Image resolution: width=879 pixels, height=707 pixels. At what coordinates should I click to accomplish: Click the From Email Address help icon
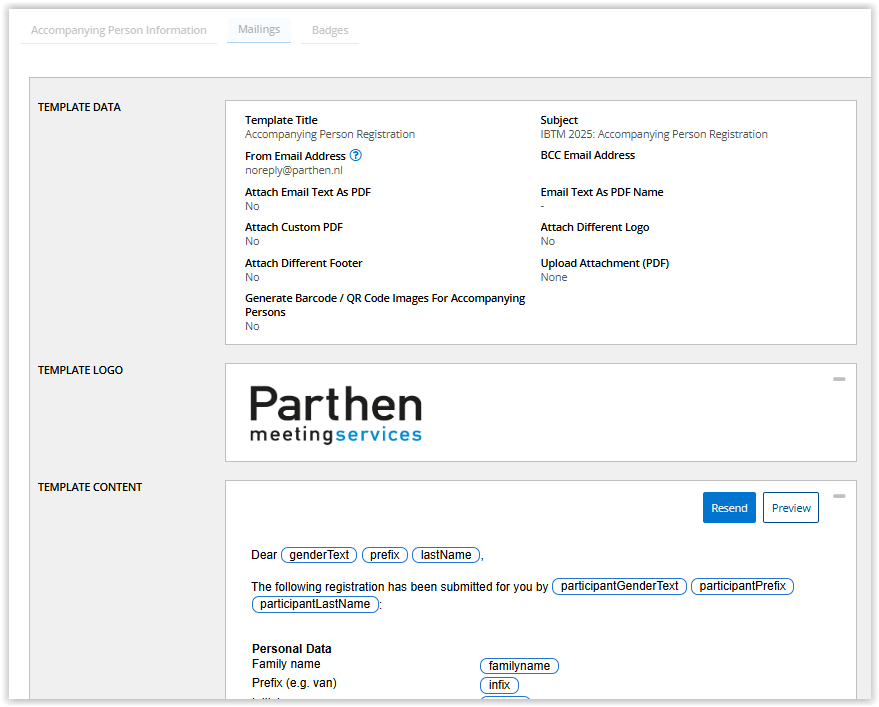click(356, 156)
